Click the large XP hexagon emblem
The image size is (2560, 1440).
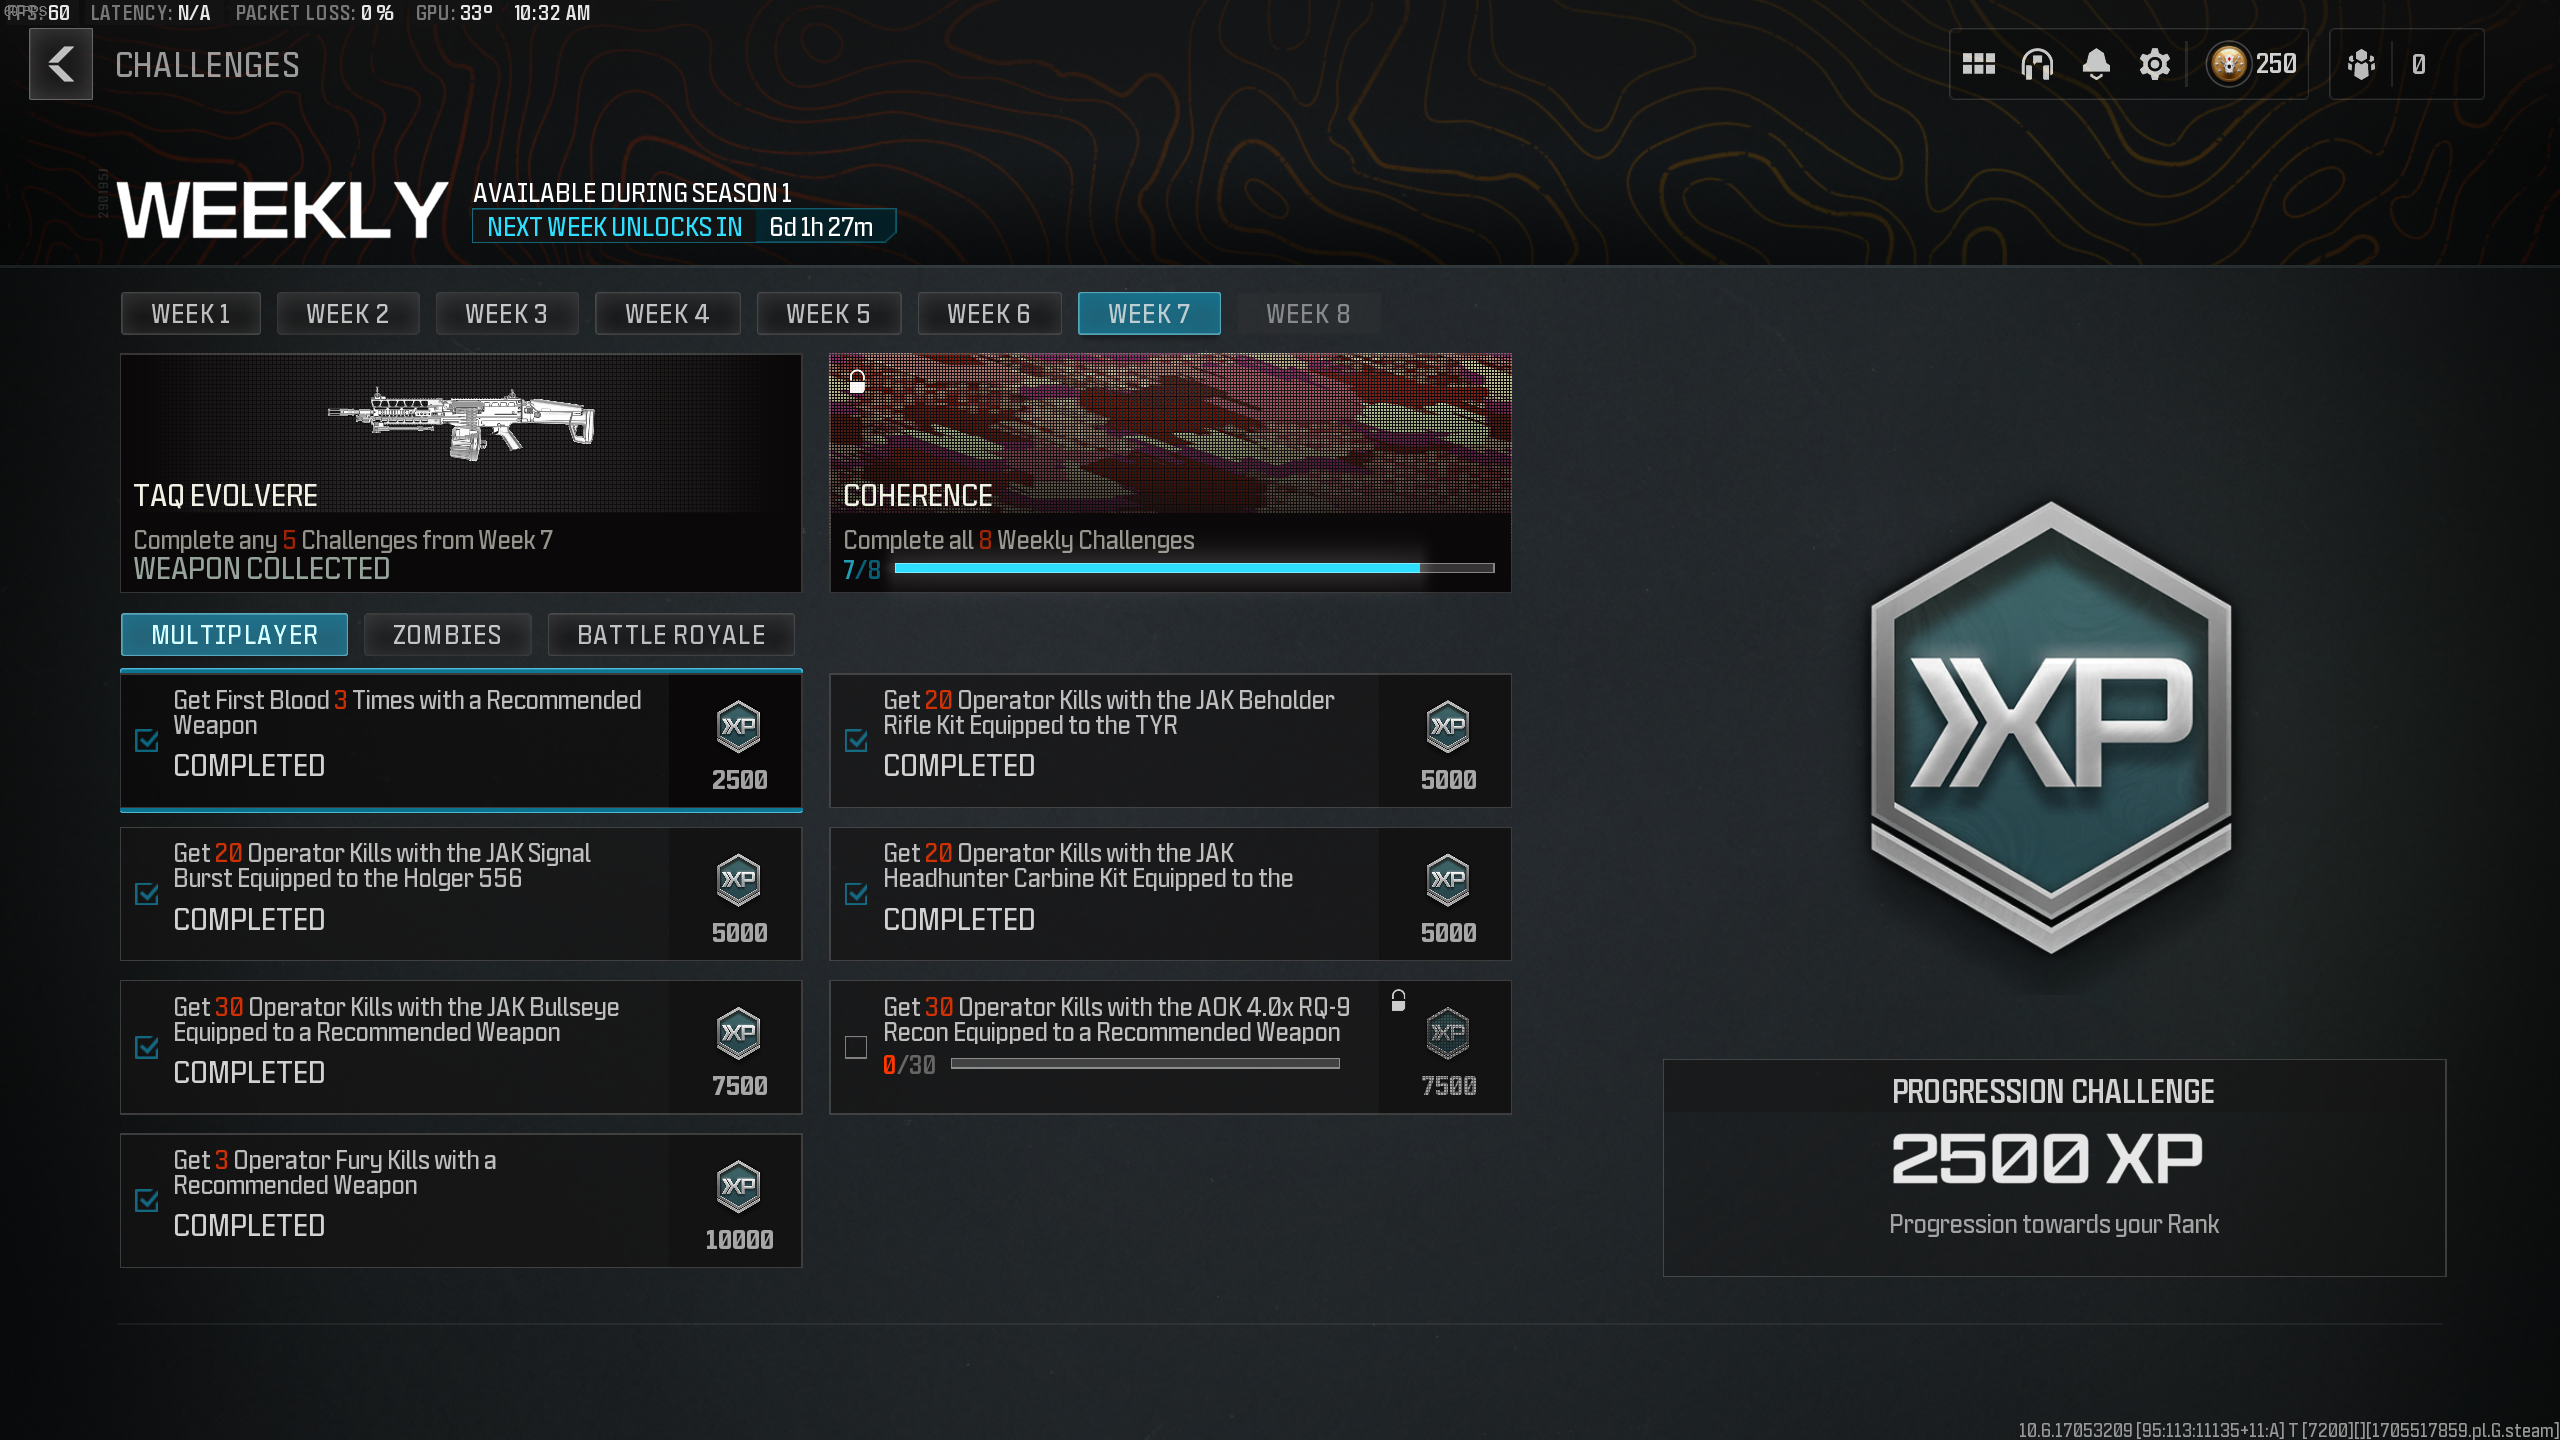pyautogui.click(x=2051, y=728)
